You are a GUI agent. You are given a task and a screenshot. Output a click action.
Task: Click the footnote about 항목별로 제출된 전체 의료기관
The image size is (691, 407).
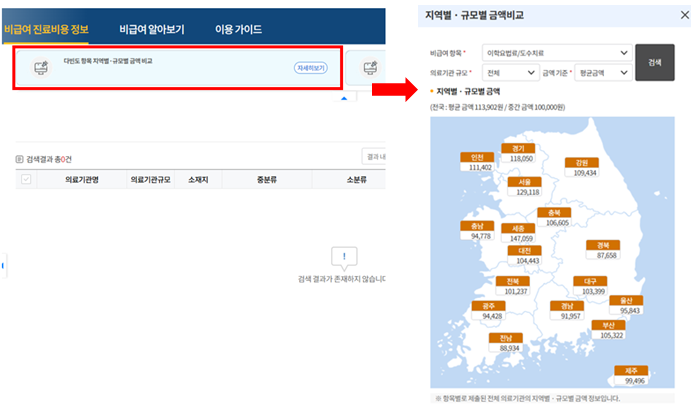click(x=528, y=399)
